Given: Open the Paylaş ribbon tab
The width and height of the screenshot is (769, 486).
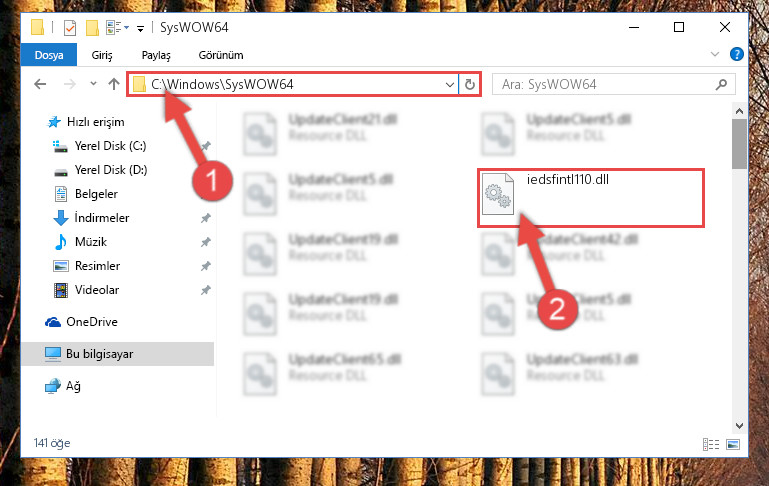Looking at the screenshot, I should click(x=156, y=55).
